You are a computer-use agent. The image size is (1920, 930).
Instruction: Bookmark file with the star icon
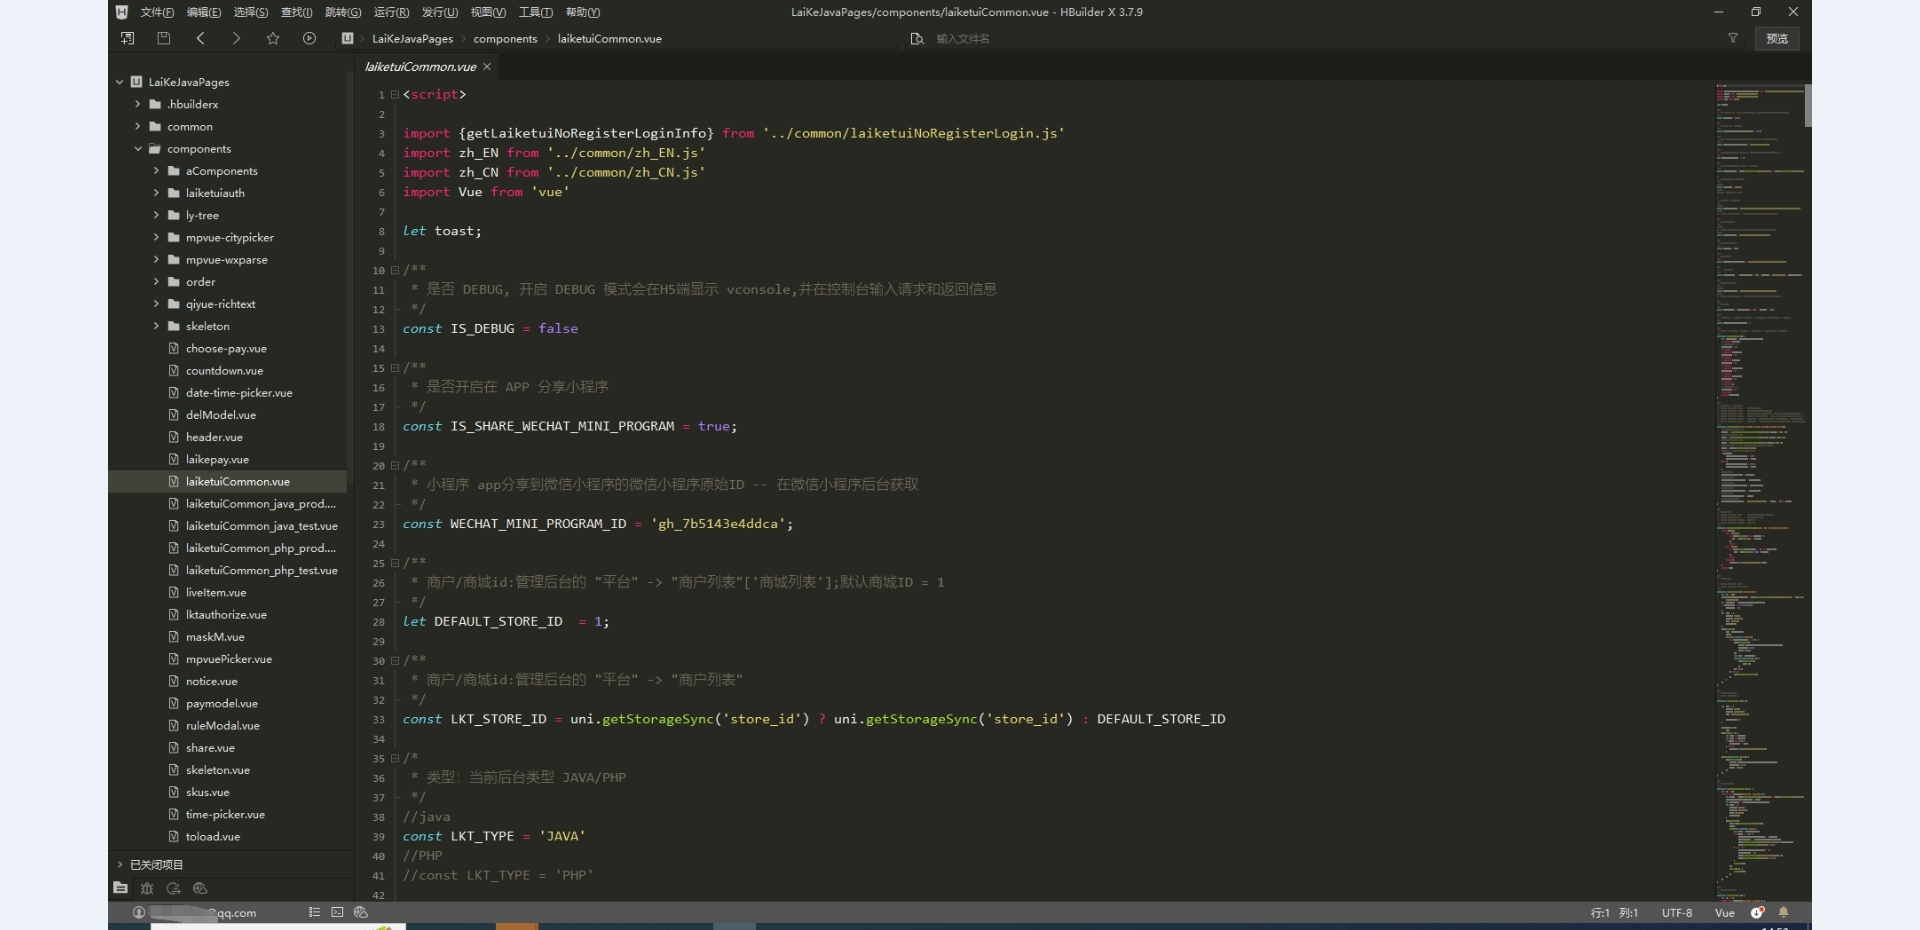273,38
